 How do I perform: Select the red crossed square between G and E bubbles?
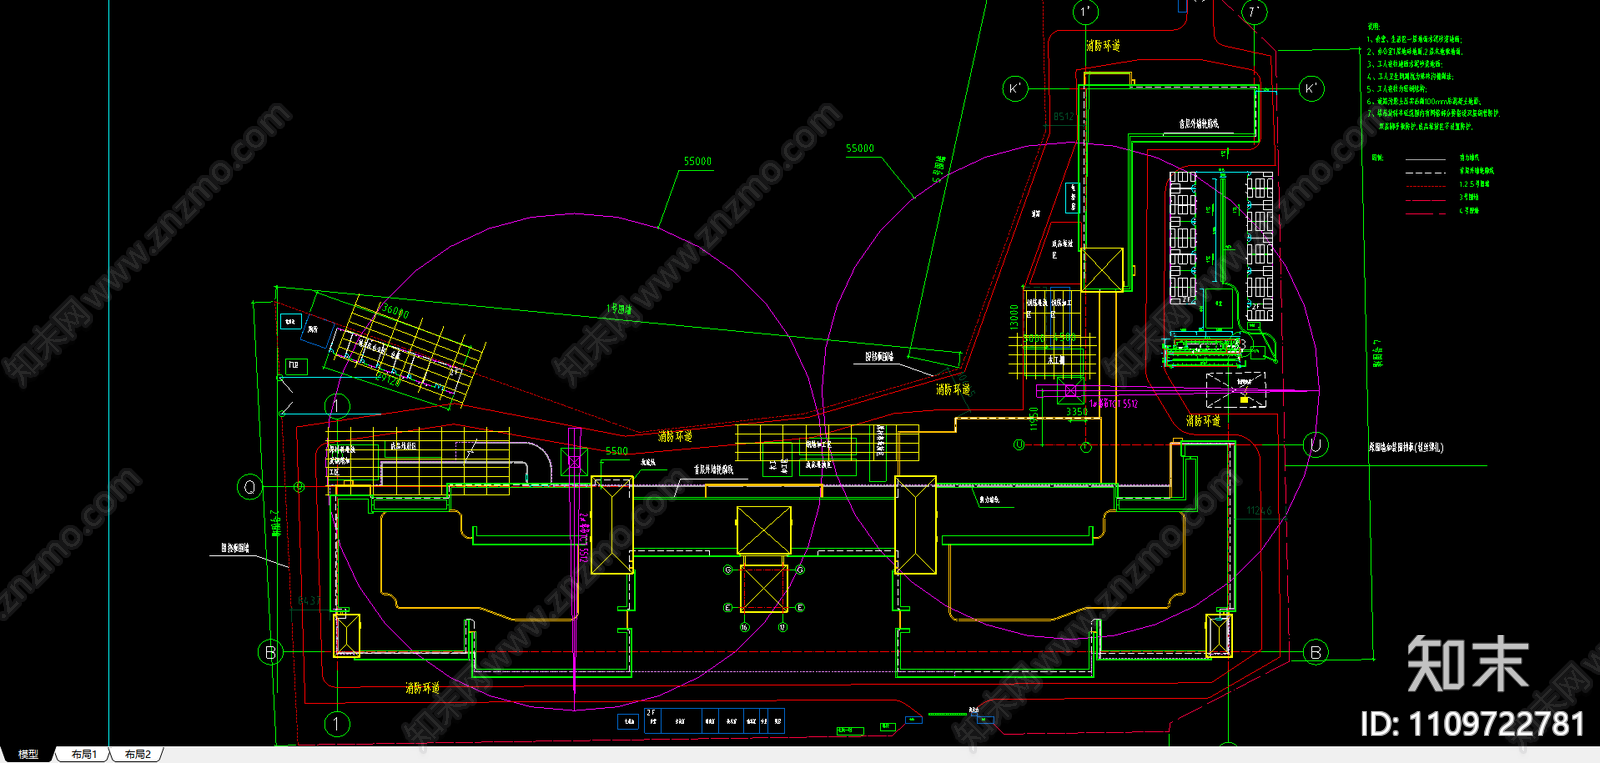pos(764,588)
